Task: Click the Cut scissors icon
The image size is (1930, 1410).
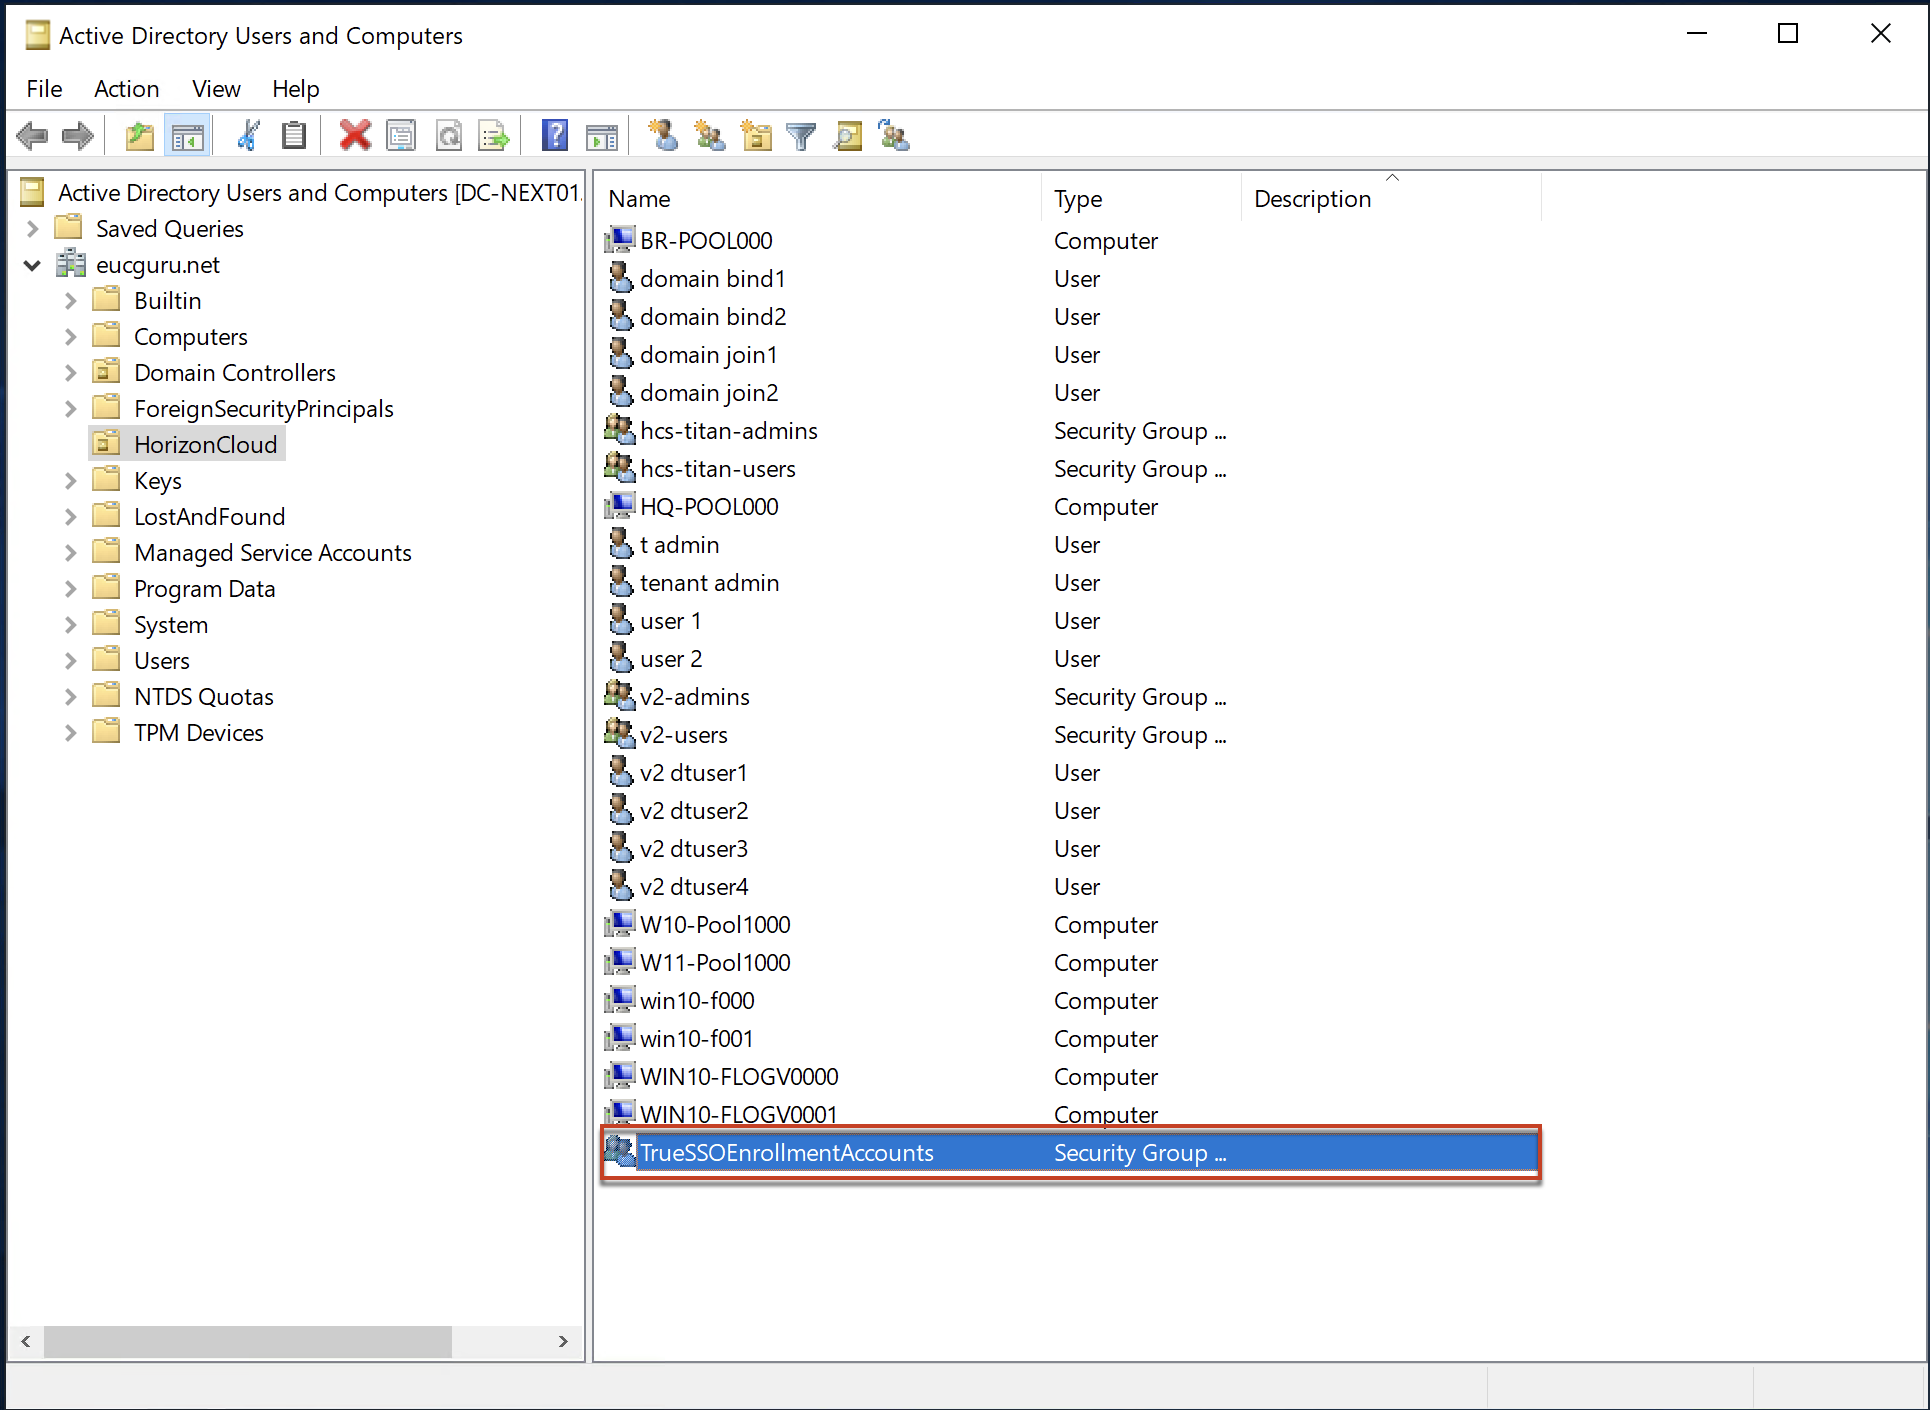Action: pyautogui.click(x=248, y=135)
